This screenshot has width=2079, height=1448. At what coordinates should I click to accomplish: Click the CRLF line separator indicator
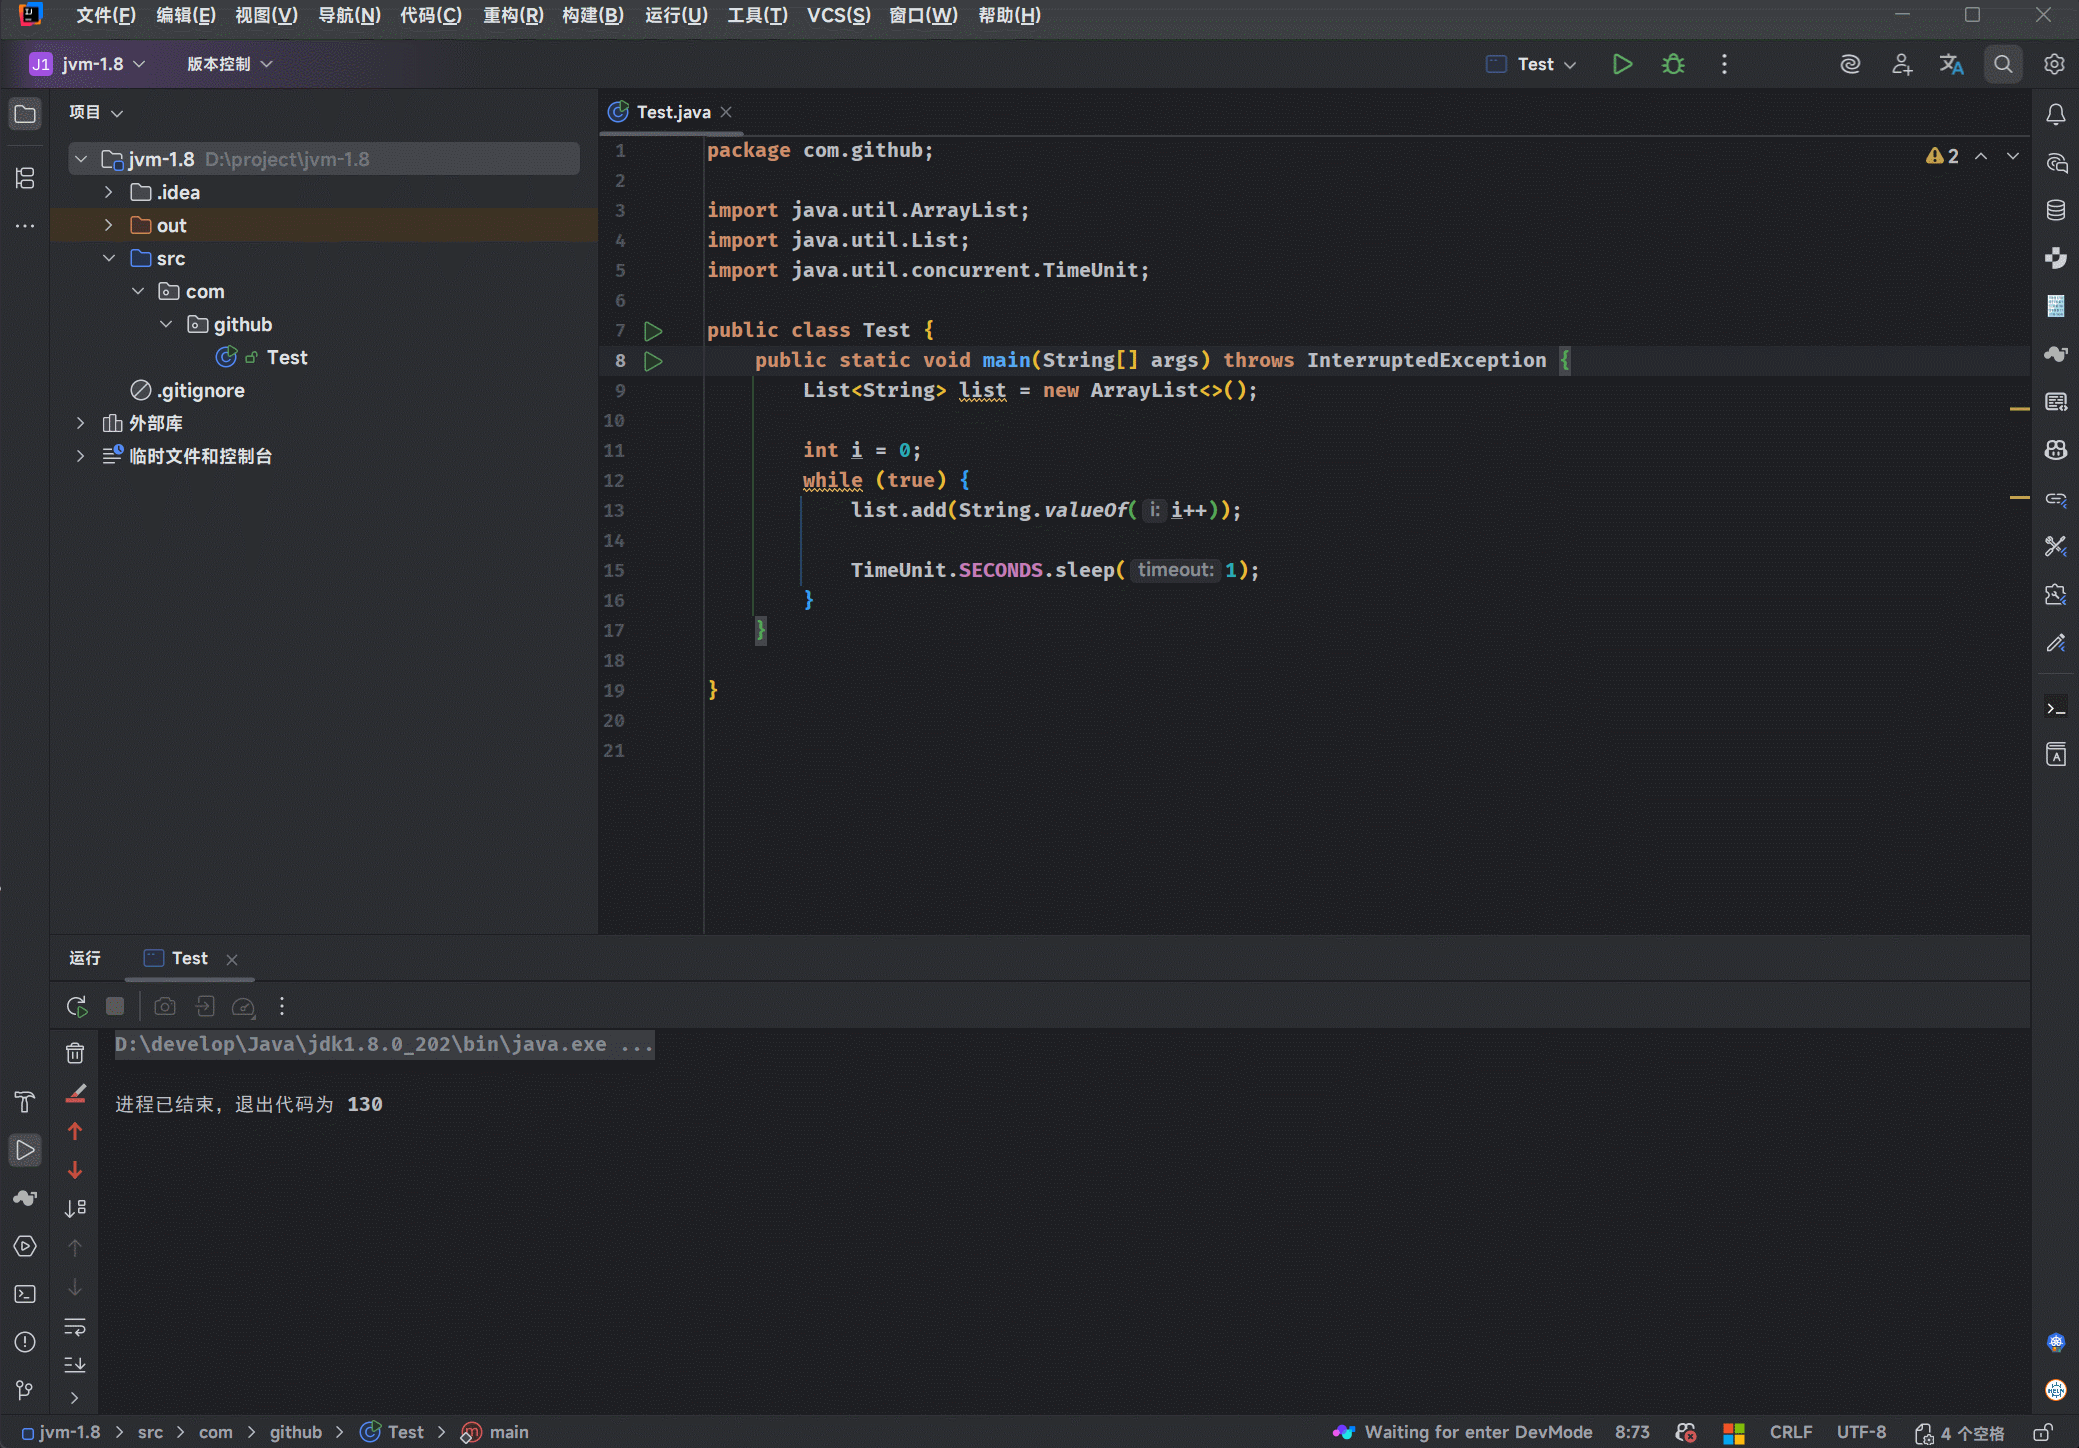tap(1790, 1432)
